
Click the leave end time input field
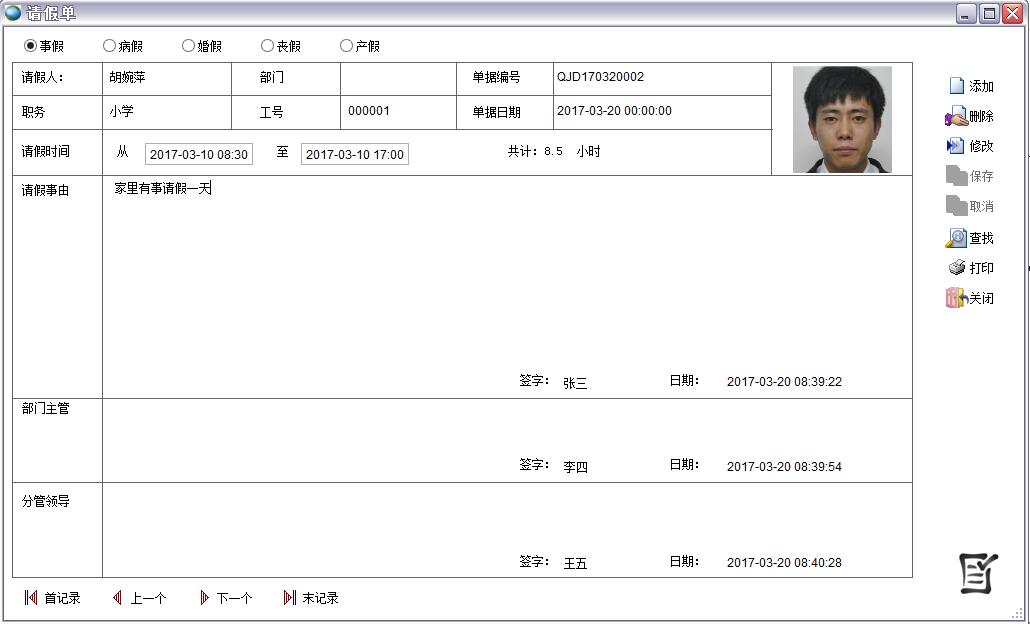coord(354,154)
